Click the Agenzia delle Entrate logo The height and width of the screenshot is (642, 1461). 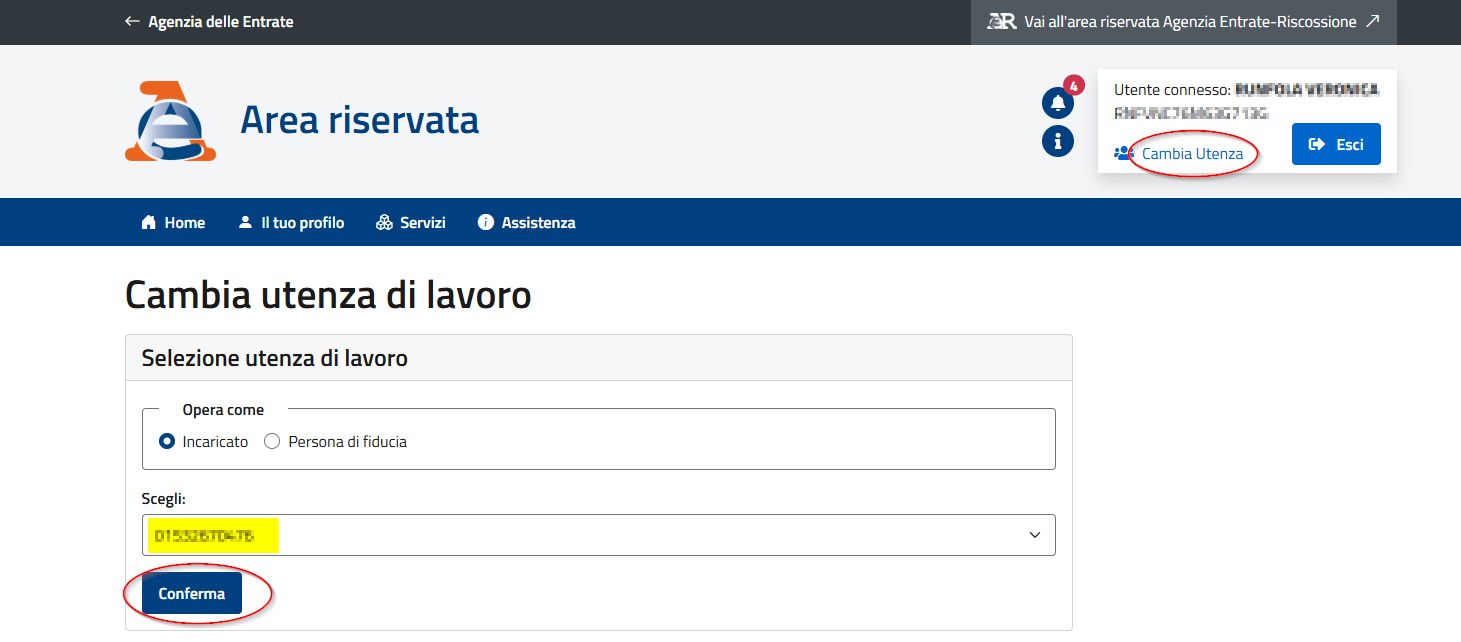click(170, 121)
